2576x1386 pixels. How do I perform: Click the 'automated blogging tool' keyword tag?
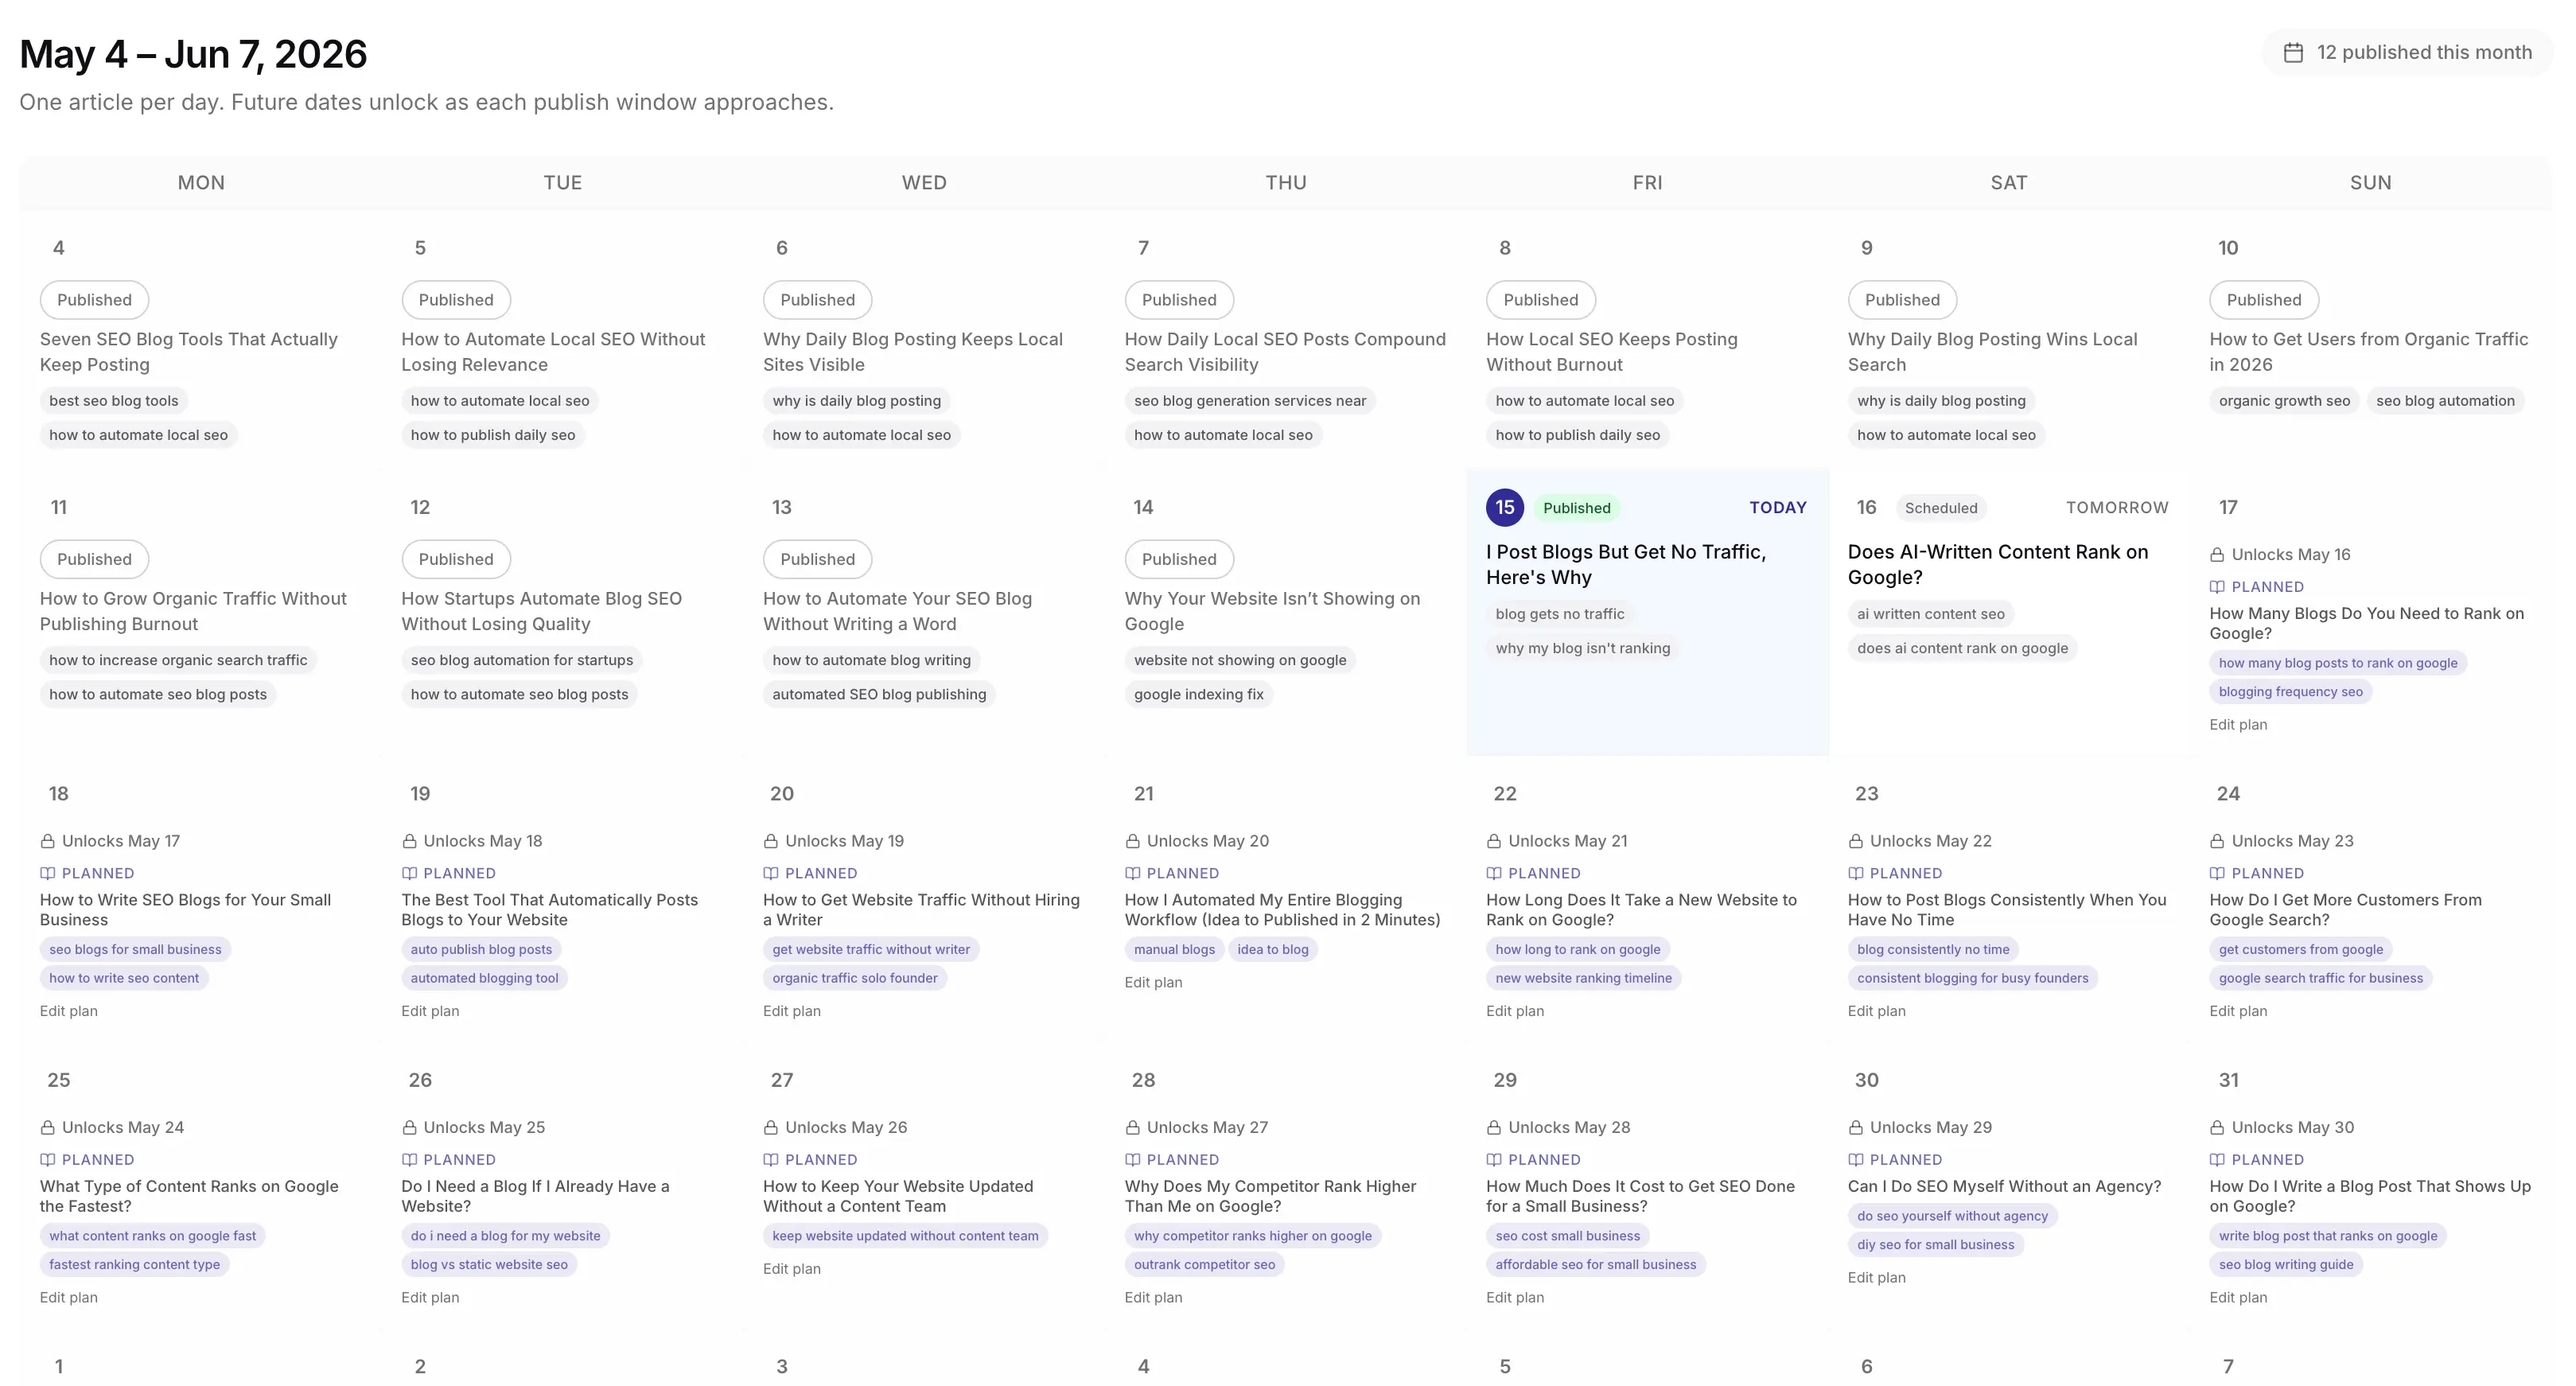(484, 979)
